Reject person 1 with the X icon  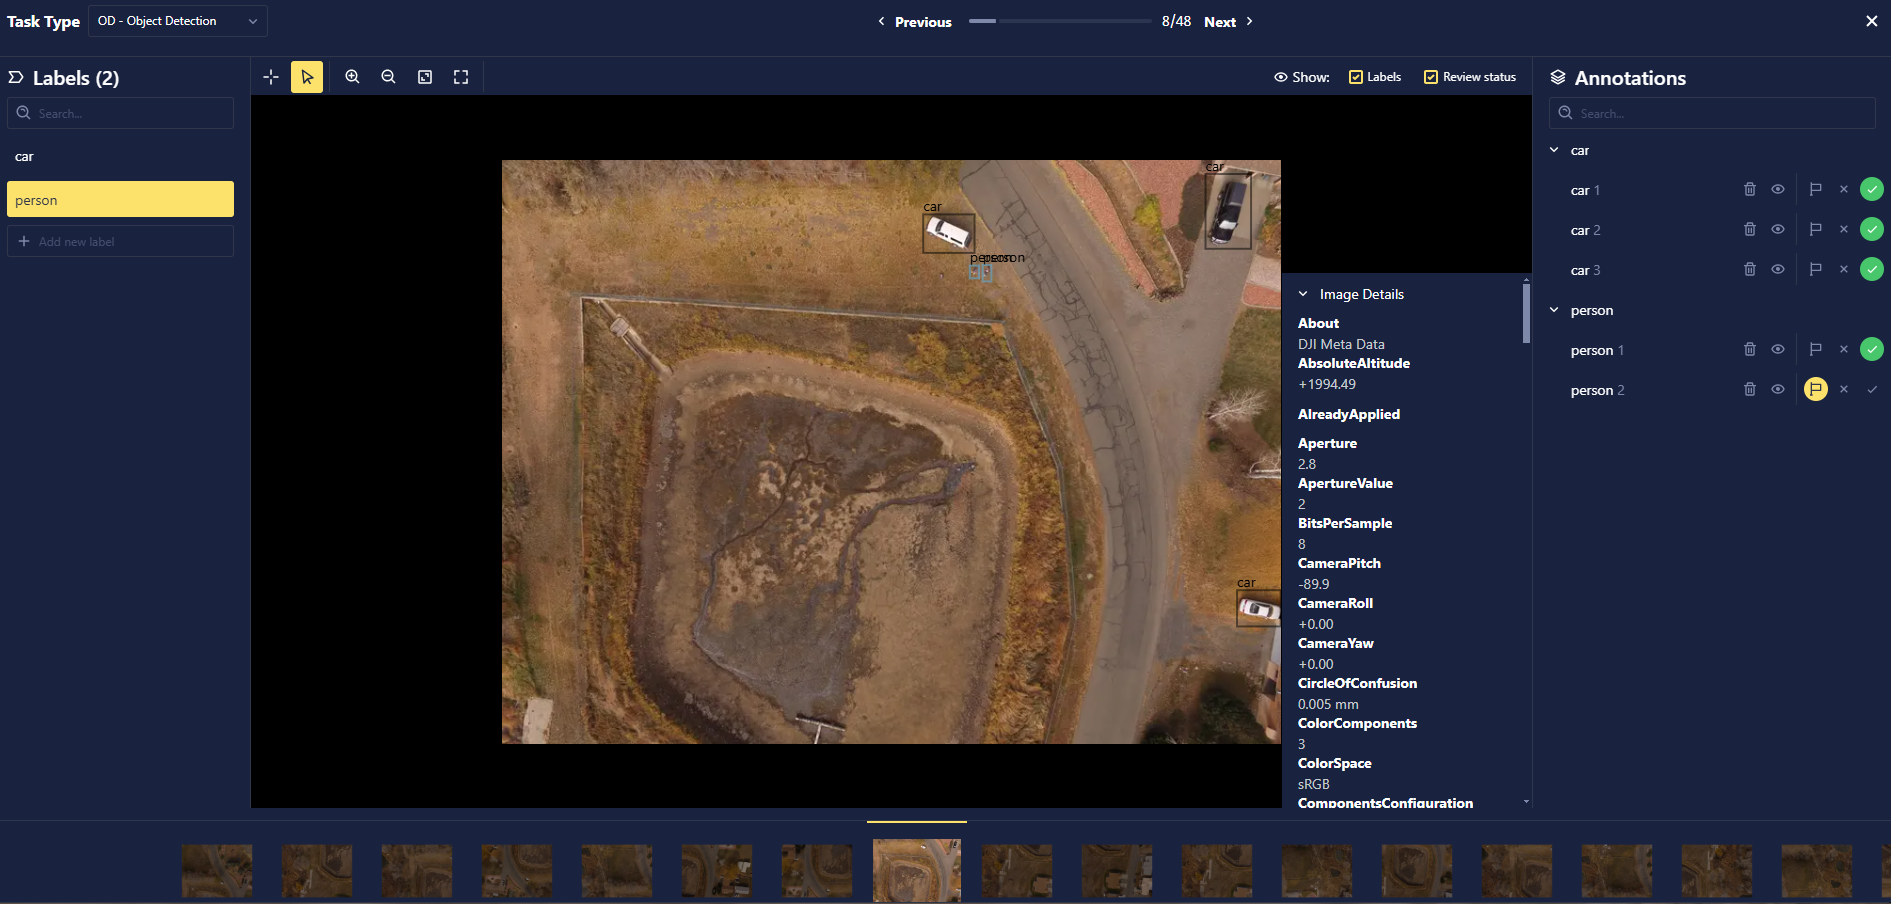click(1844, 349)
